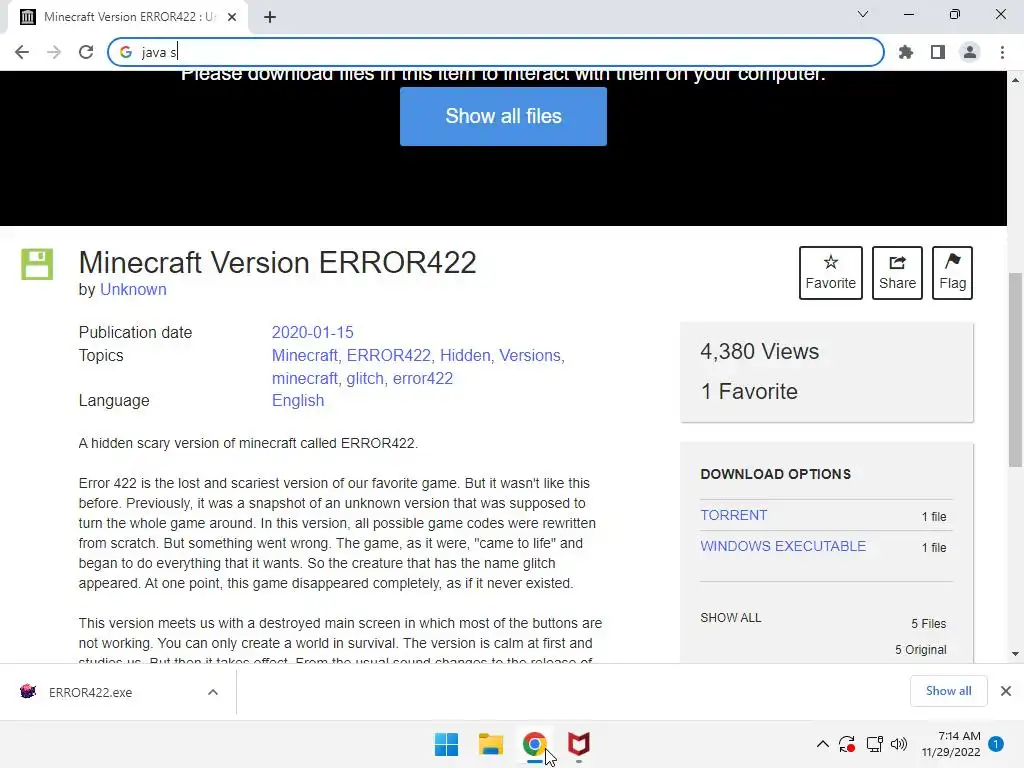Click the page vertical scrollbar thumb
1024x768 pixels.
pyautogui.click(x=1015, y=370)
